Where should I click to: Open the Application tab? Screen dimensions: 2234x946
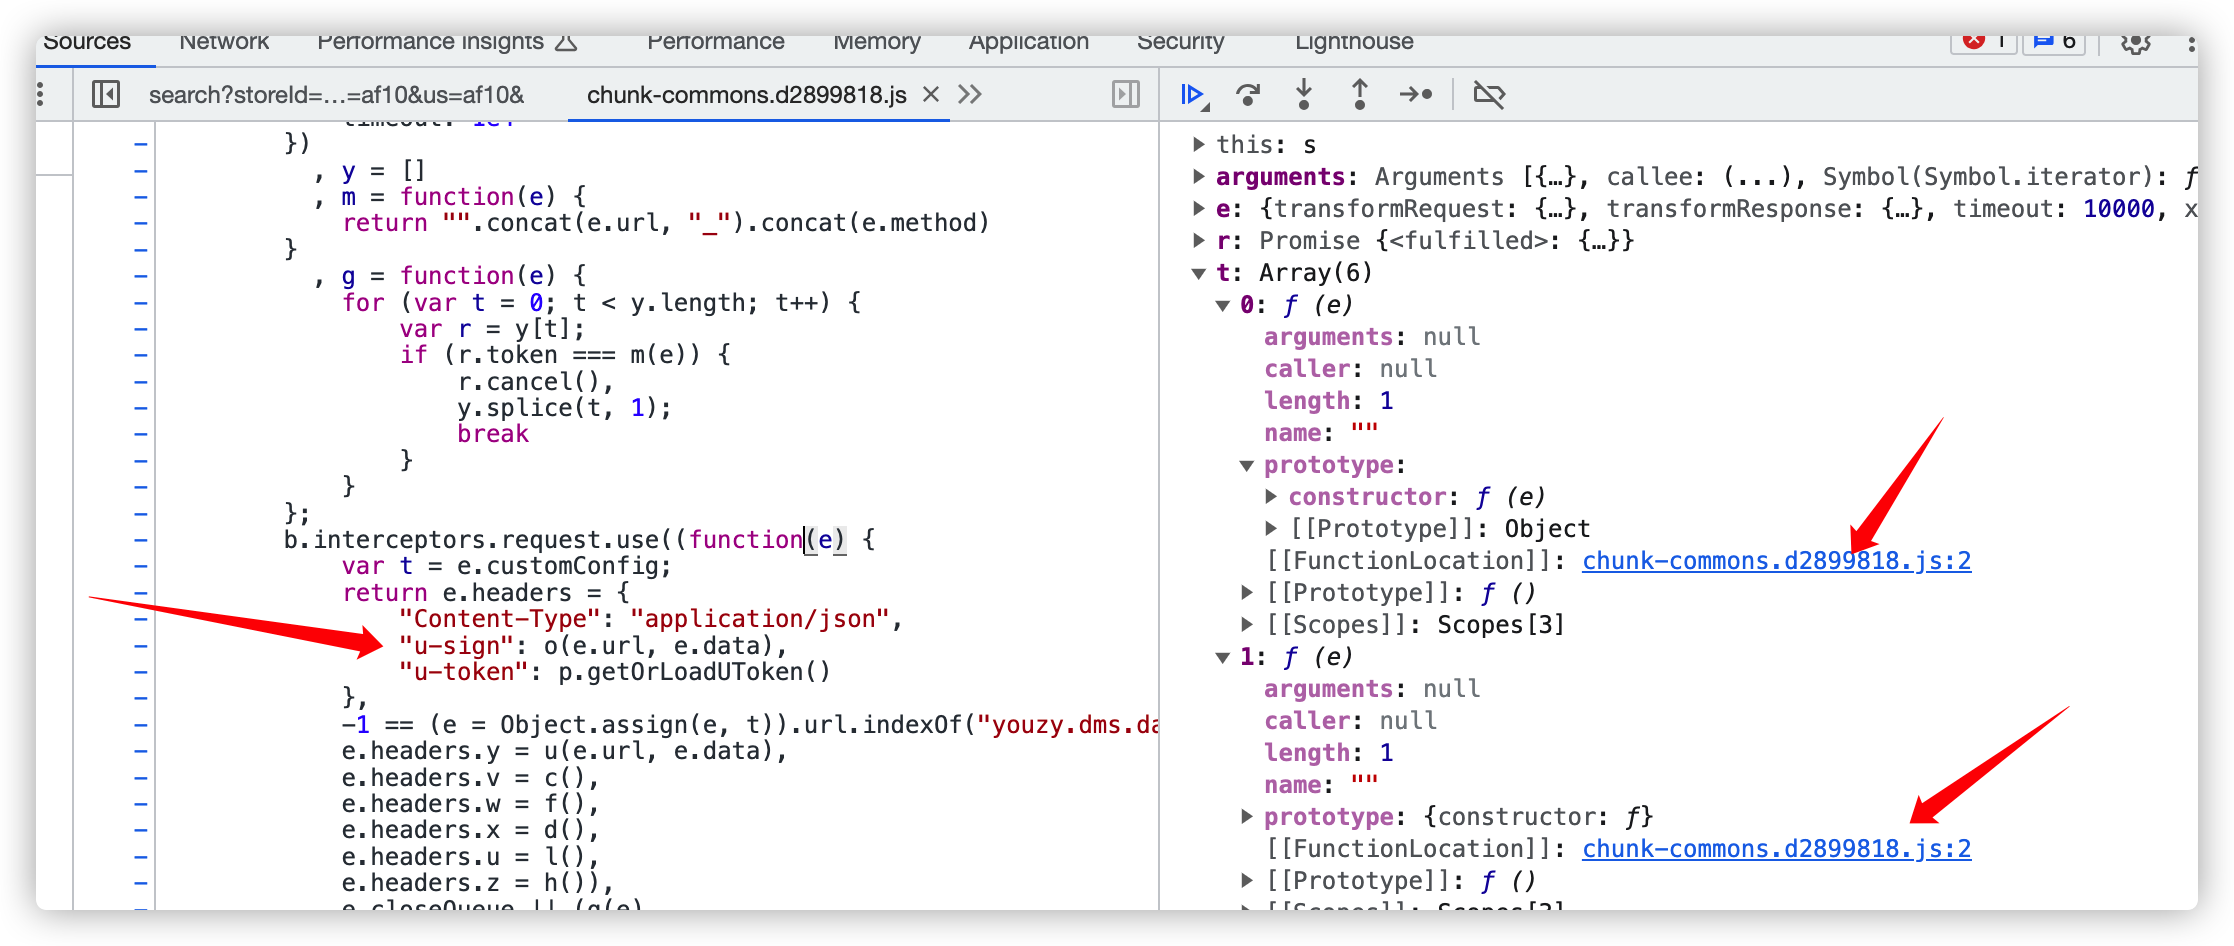tap(1029, 42)
